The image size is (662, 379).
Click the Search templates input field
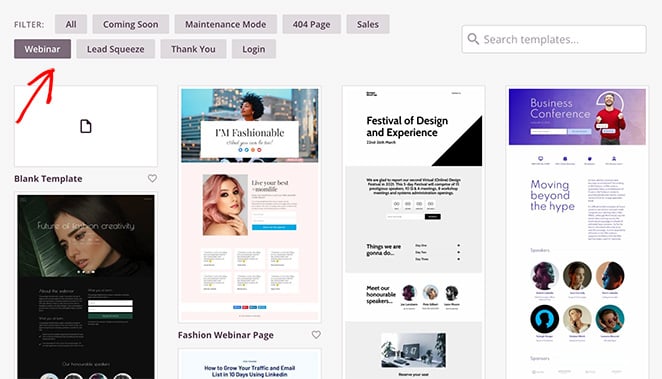(554, 39)
